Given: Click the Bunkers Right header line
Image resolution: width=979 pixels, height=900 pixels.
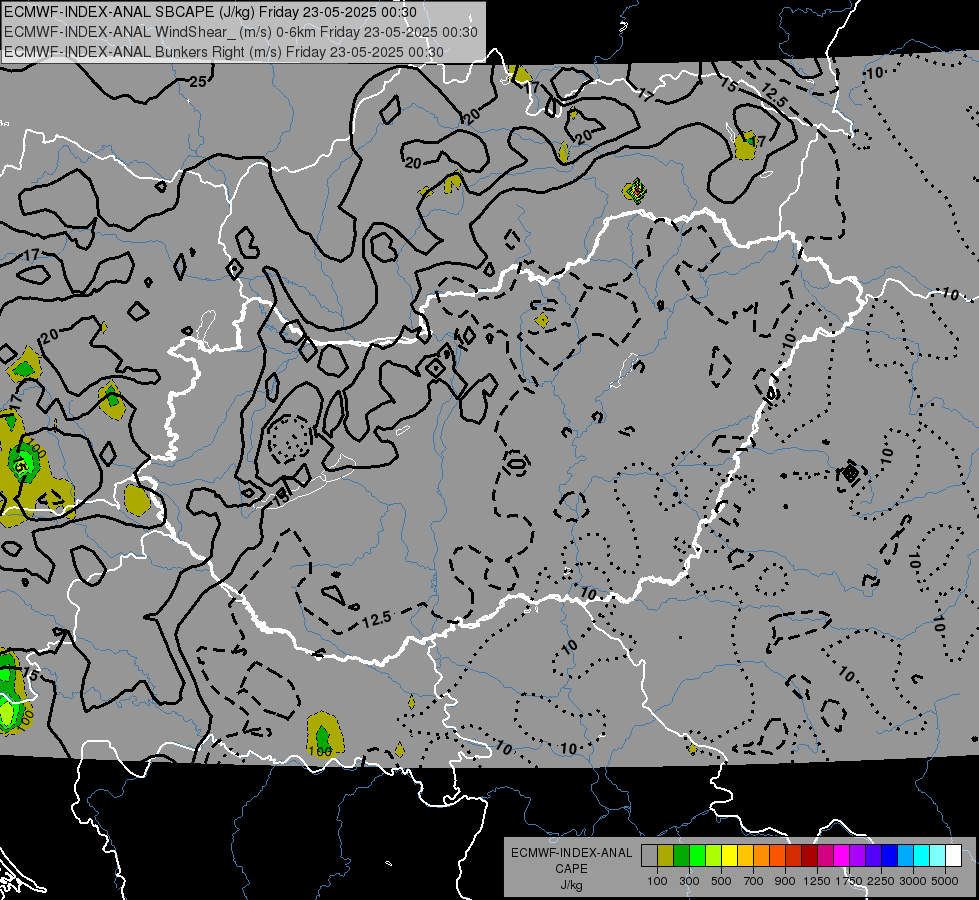Looking at the screenshot, I should (x=224, y=52).
